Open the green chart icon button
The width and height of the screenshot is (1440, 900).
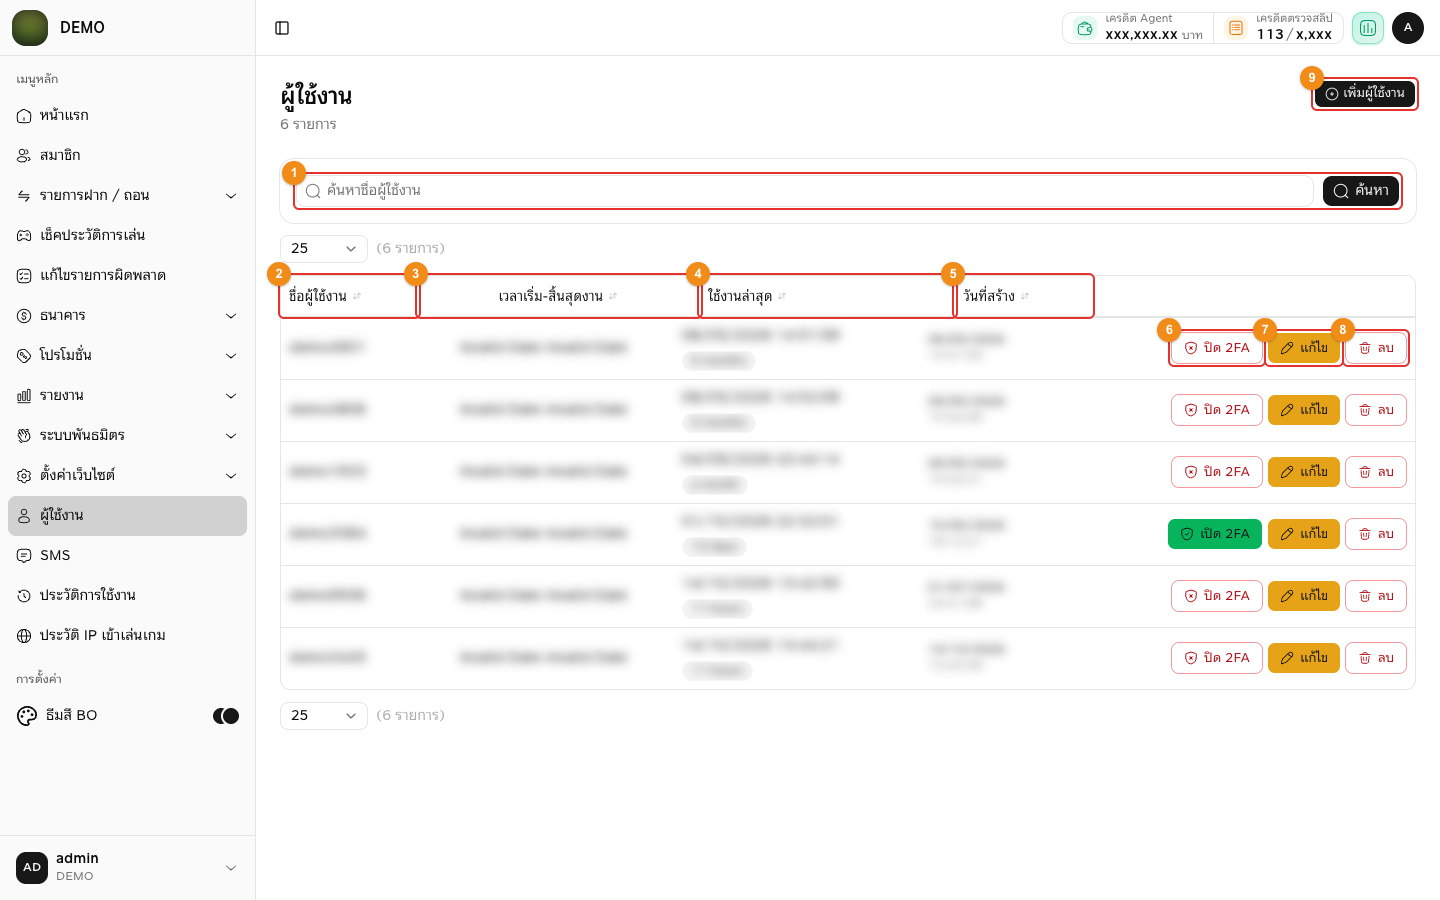coord(1368,28)
